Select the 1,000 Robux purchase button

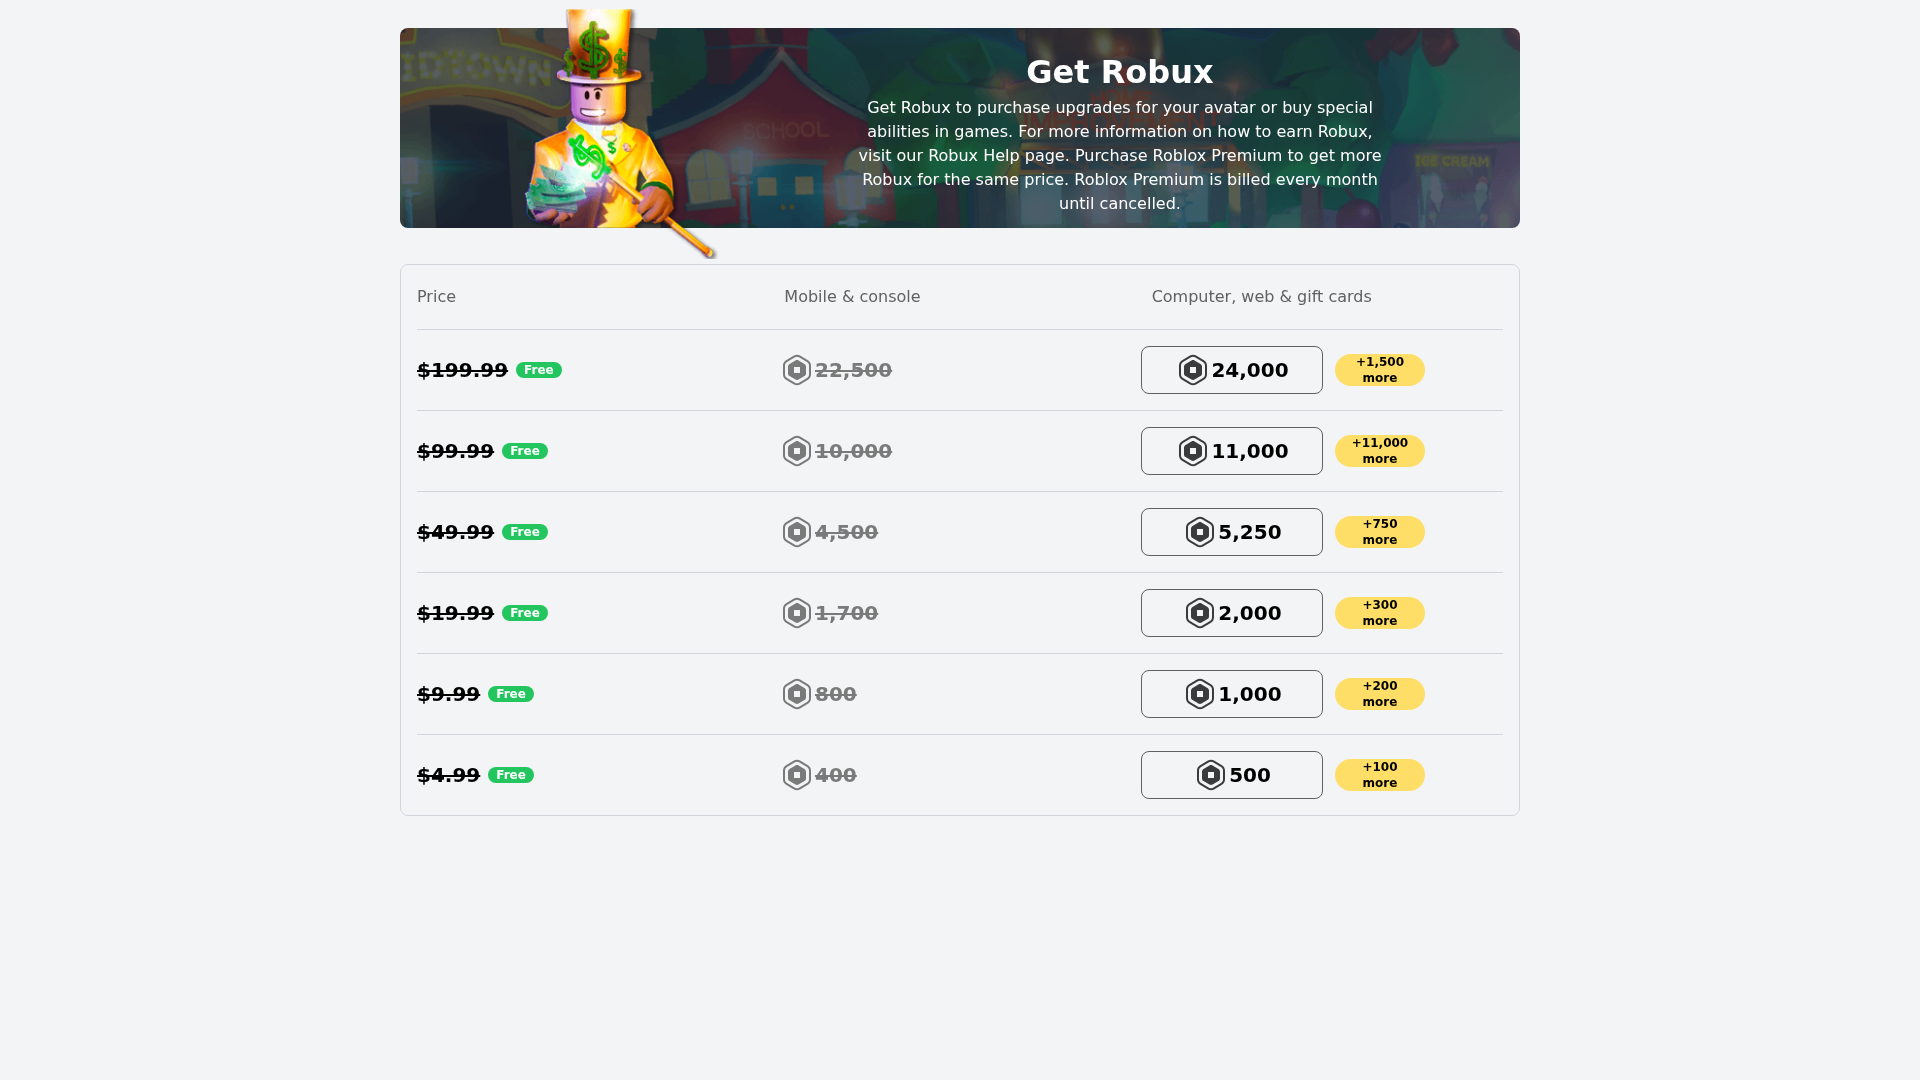click(1231, 693)
